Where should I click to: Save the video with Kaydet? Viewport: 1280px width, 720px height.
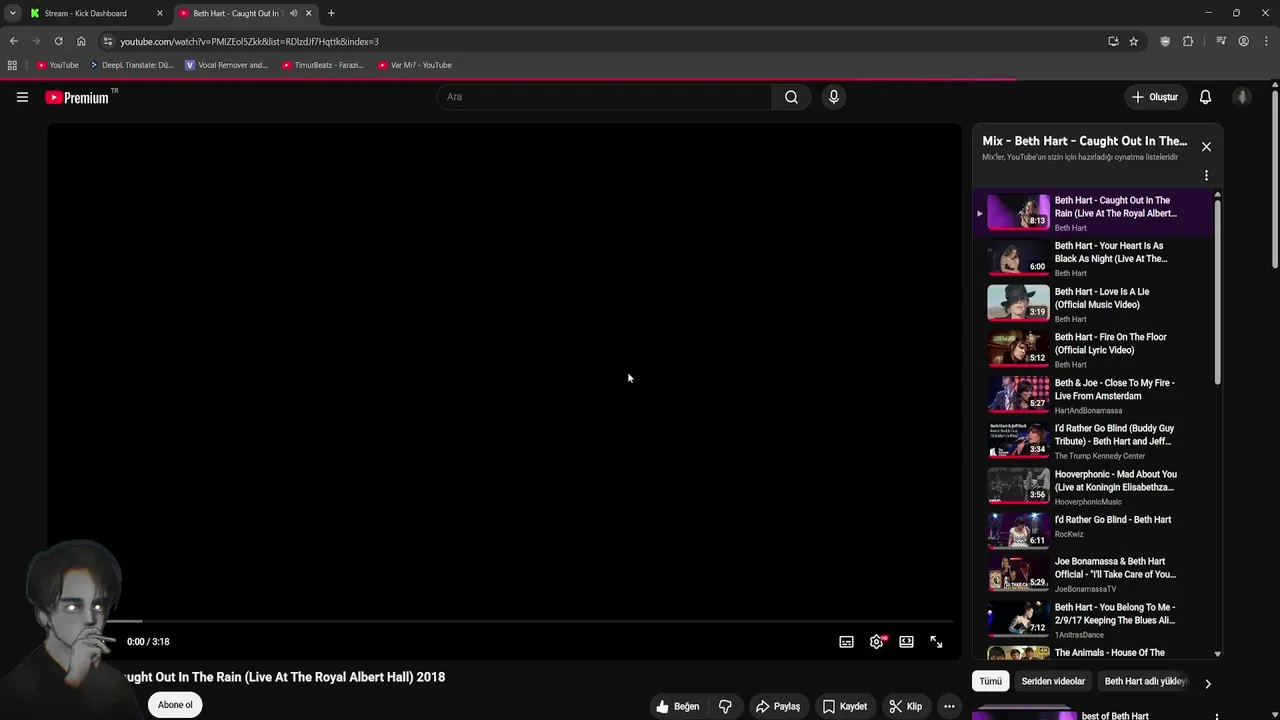tap(845, 706)
